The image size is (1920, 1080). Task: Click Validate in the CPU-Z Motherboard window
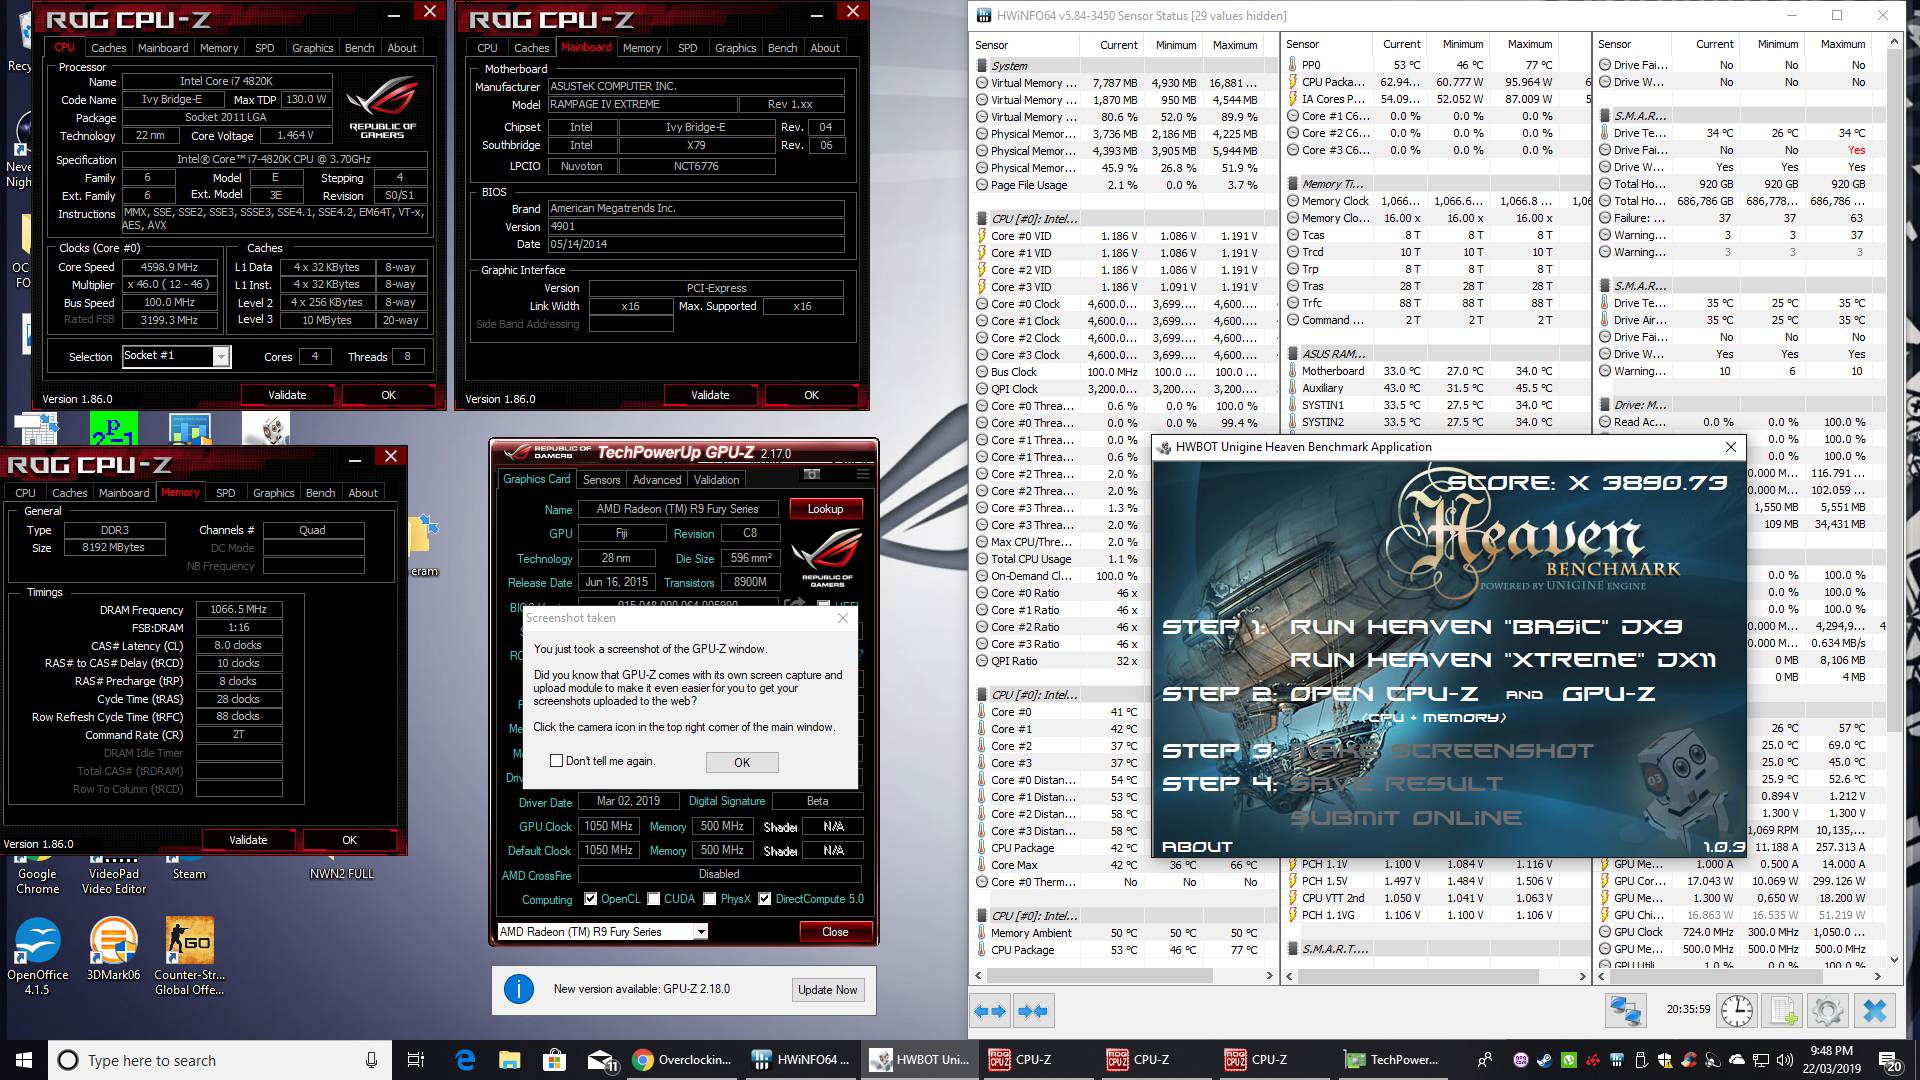[x=710, y=395]
